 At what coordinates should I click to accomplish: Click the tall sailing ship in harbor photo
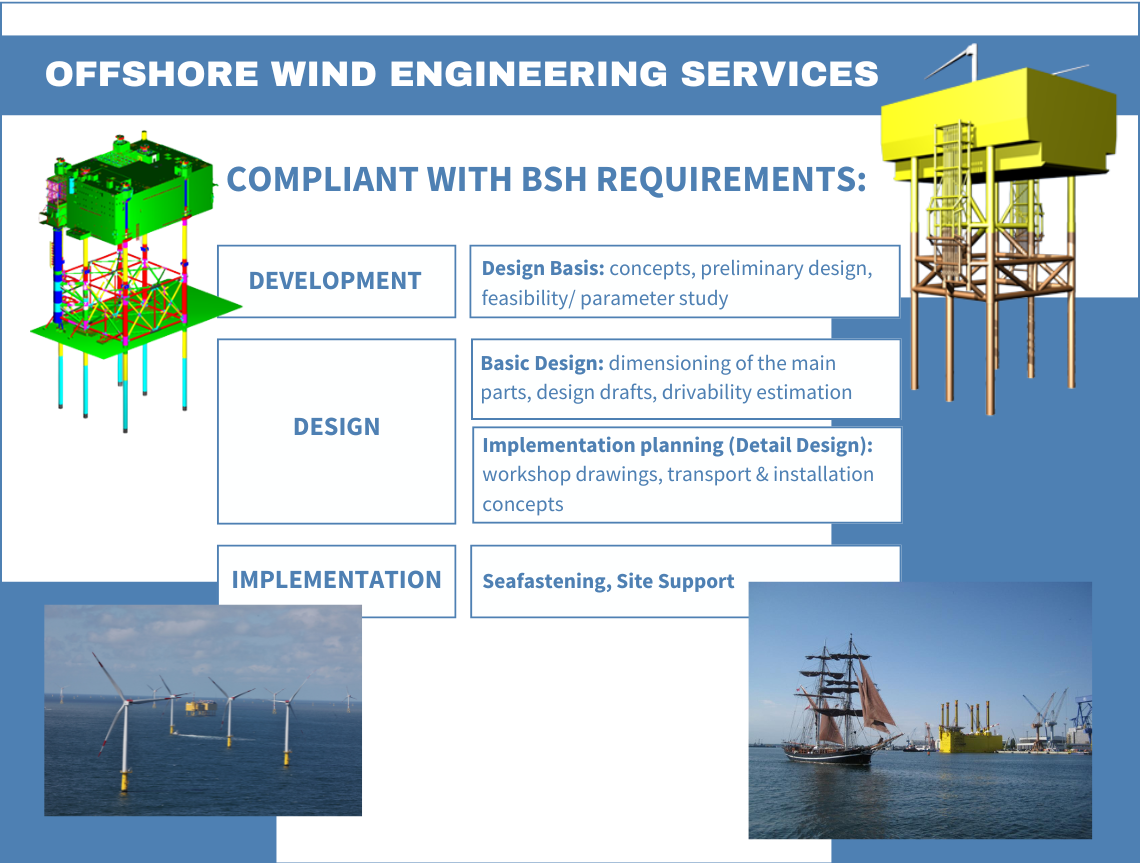click(840, 710)
